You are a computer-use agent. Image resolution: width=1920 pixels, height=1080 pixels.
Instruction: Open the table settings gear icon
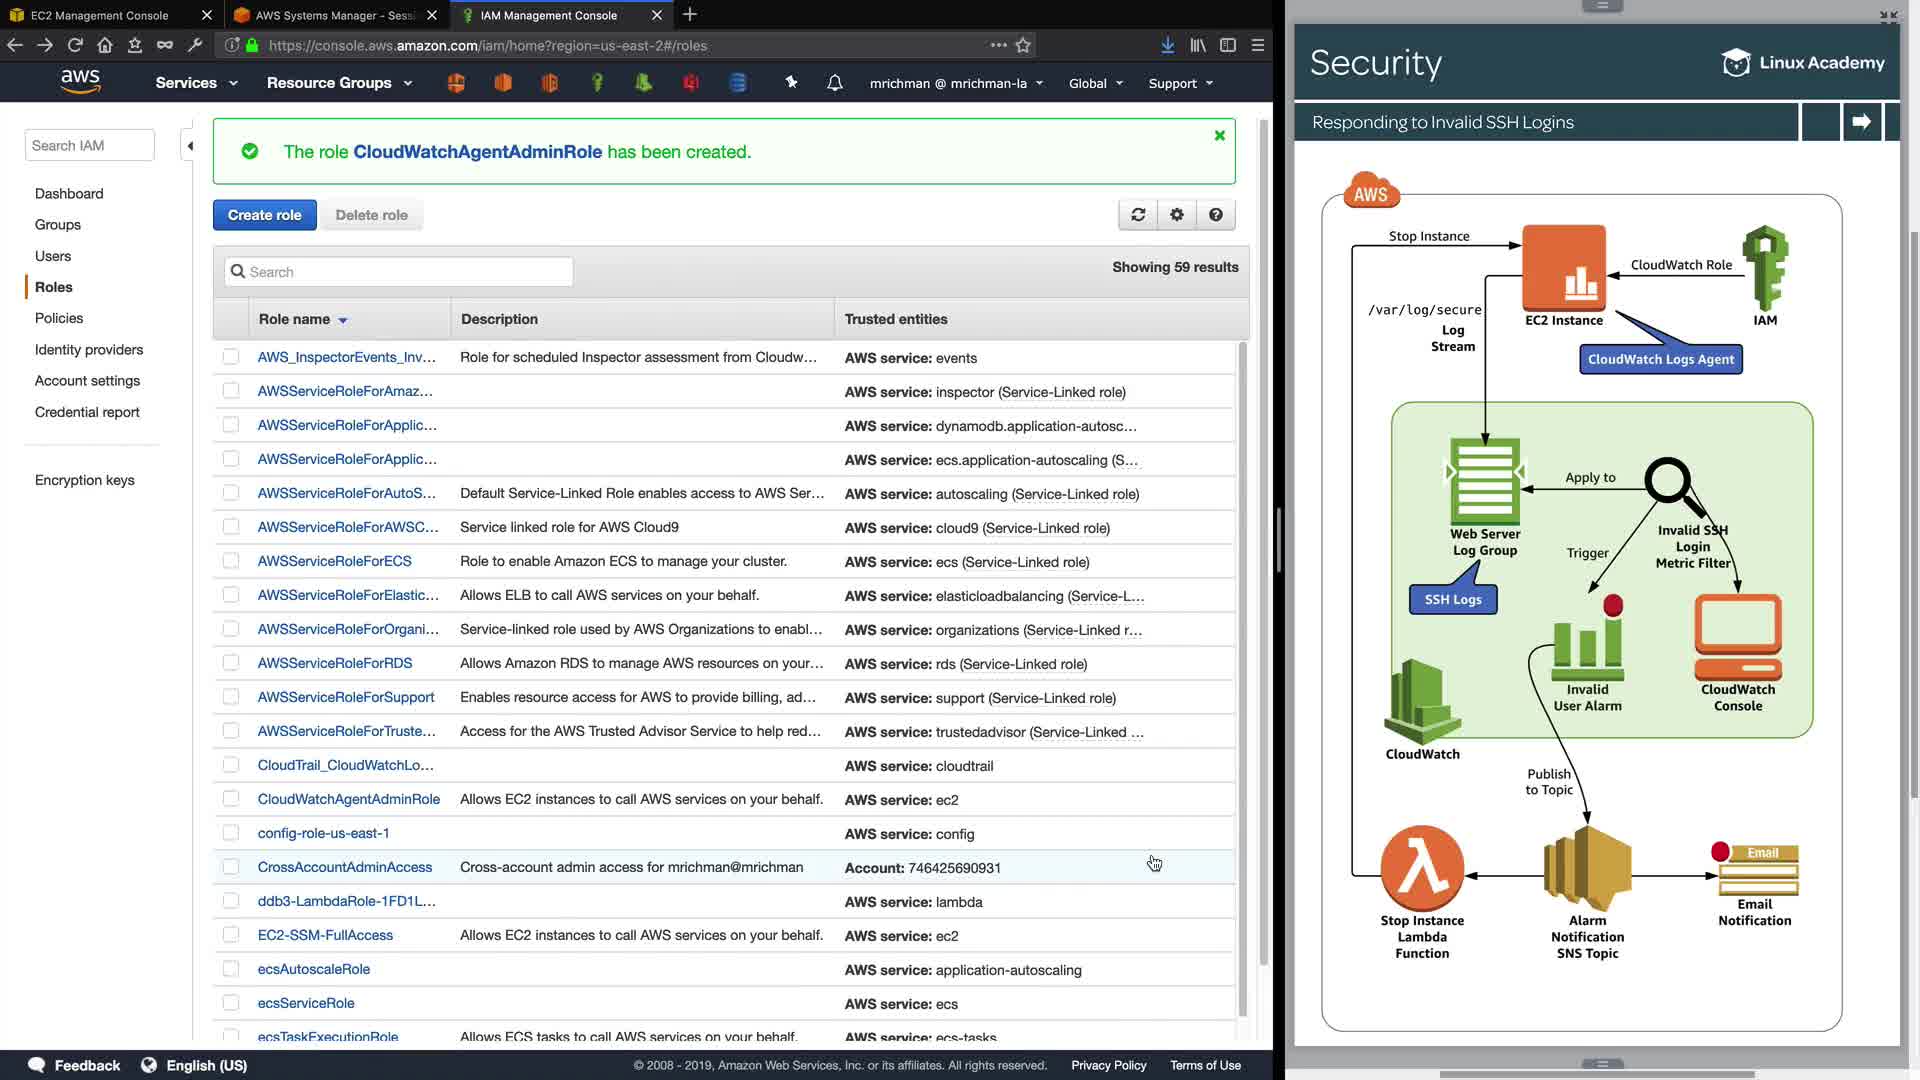pyautogui.click(x=1177, y=215)
